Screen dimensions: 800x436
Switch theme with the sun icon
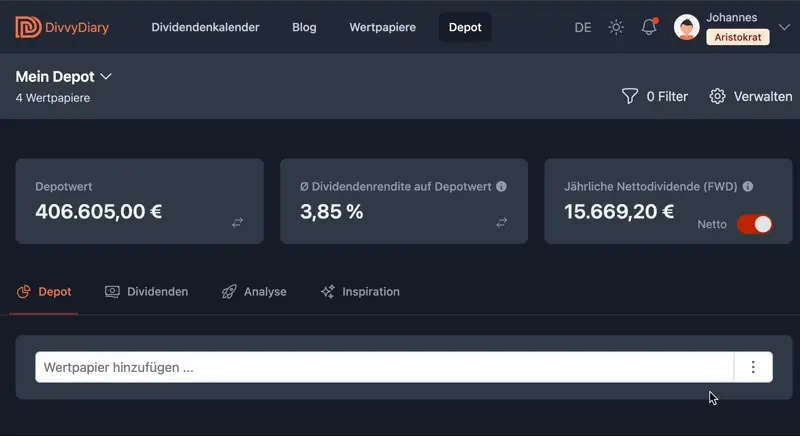(616, 27)
